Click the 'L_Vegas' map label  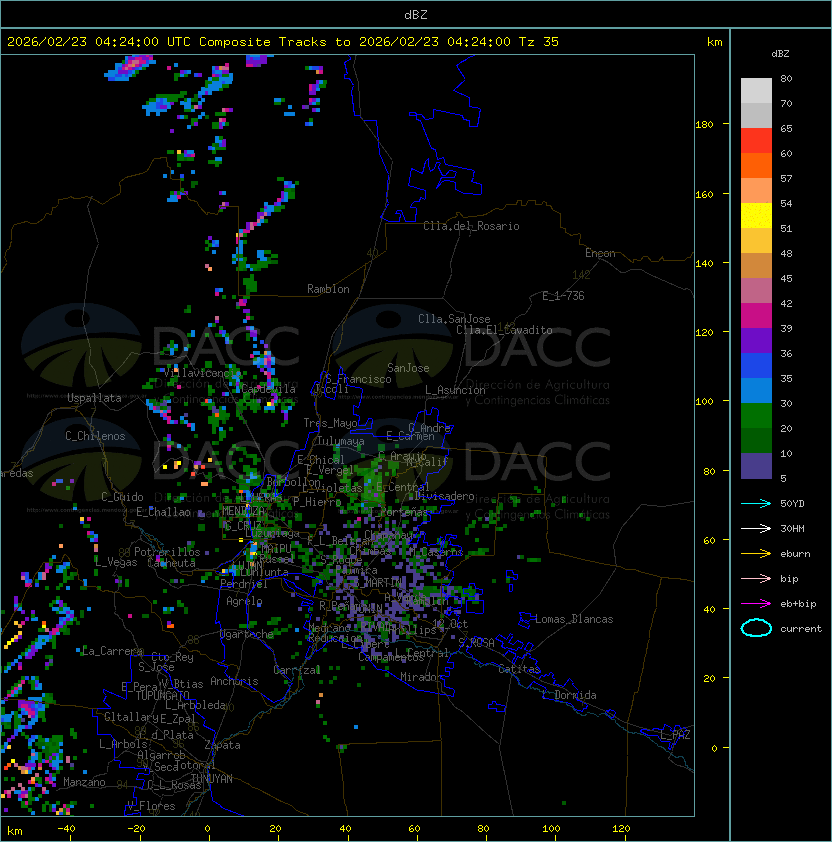116,562
